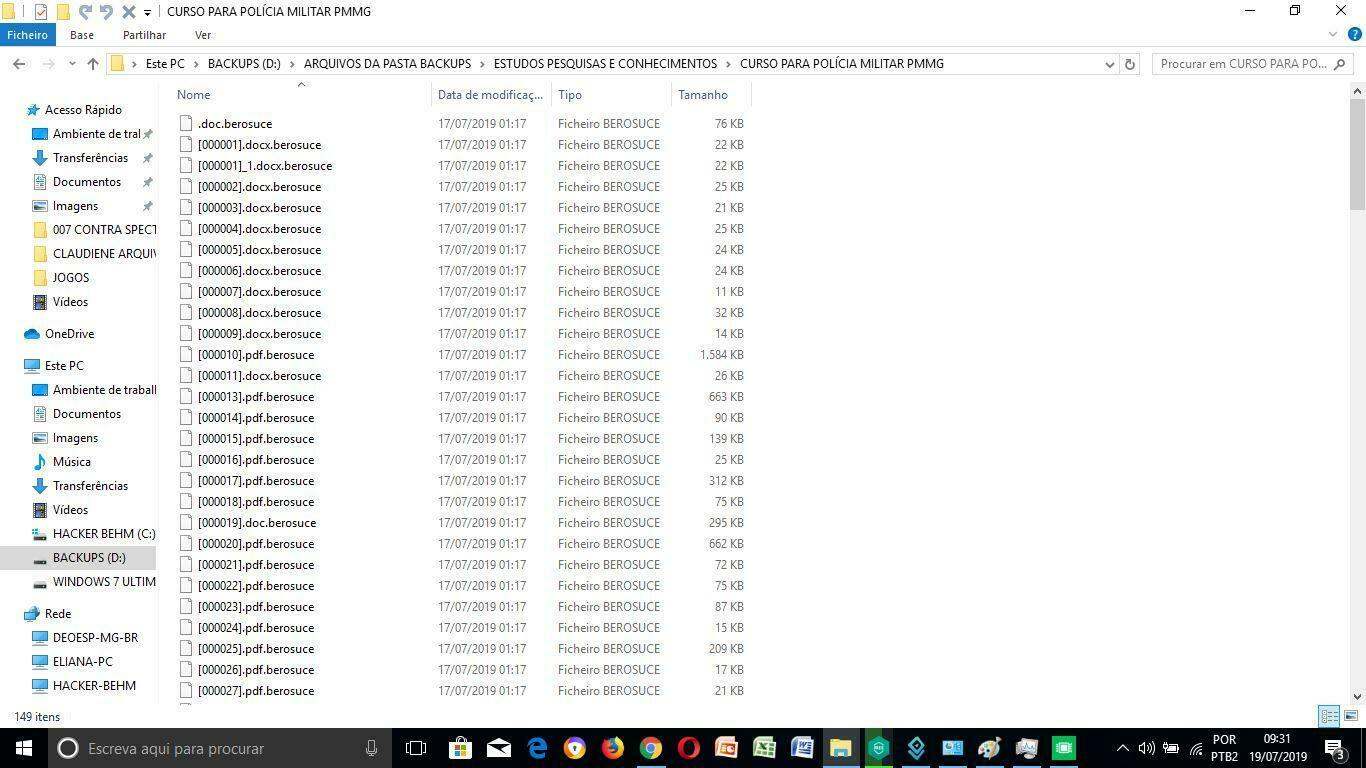
Task: Go to ARQUIVOS DA PASTA BACKUPS breadcrumb
Action: coord(387,64)
